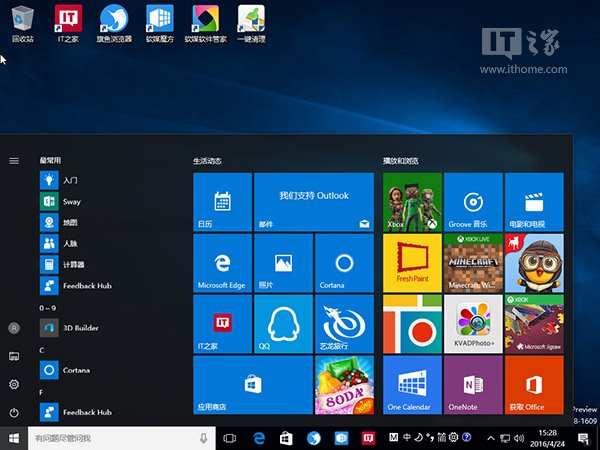Open the OneNote tile
This screenshot has width=600, height=450.
[x=473, y=385]
